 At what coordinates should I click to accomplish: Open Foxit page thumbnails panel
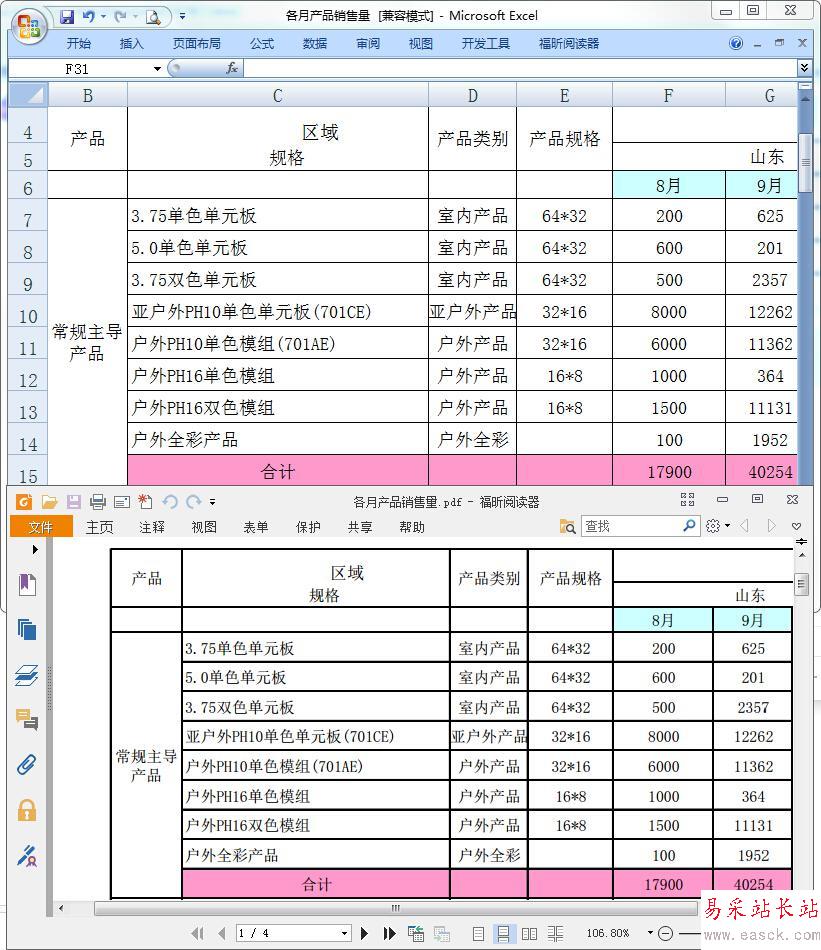pyautogui.click(x=27, y=629)
